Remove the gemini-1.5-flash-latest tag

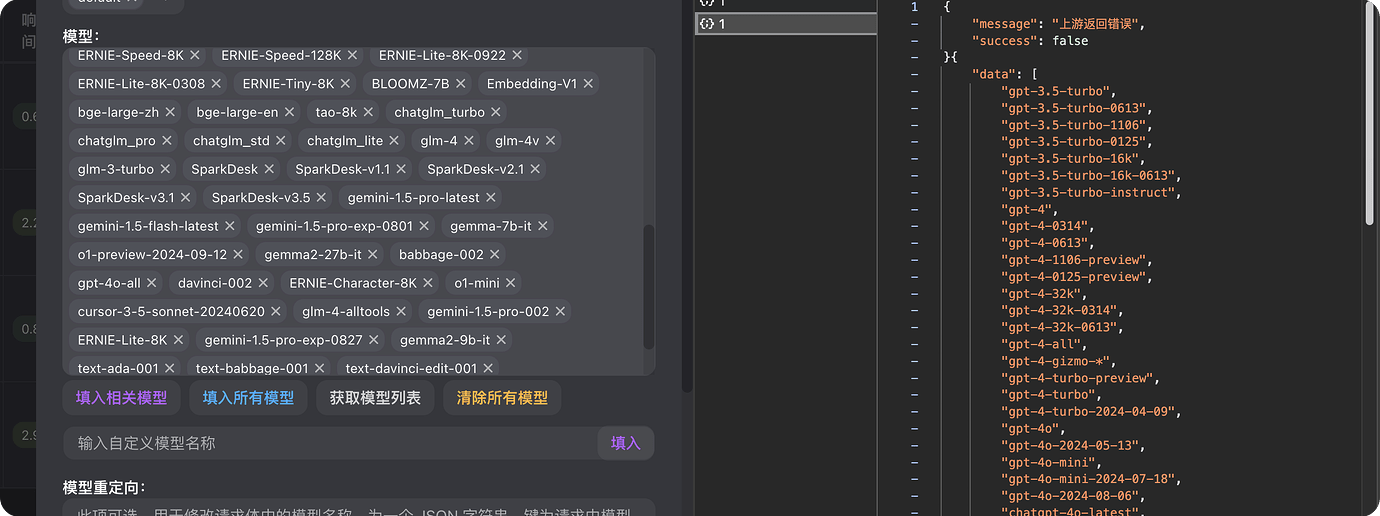[x=229, y=226]
